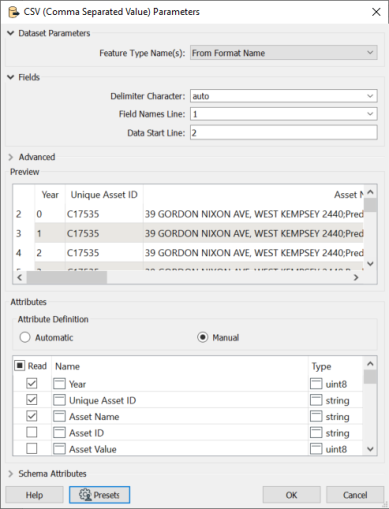This screenshot has height=509, width=389.
Task: Click the attribute icon beside Year name
Action: (x=59, y=384)
